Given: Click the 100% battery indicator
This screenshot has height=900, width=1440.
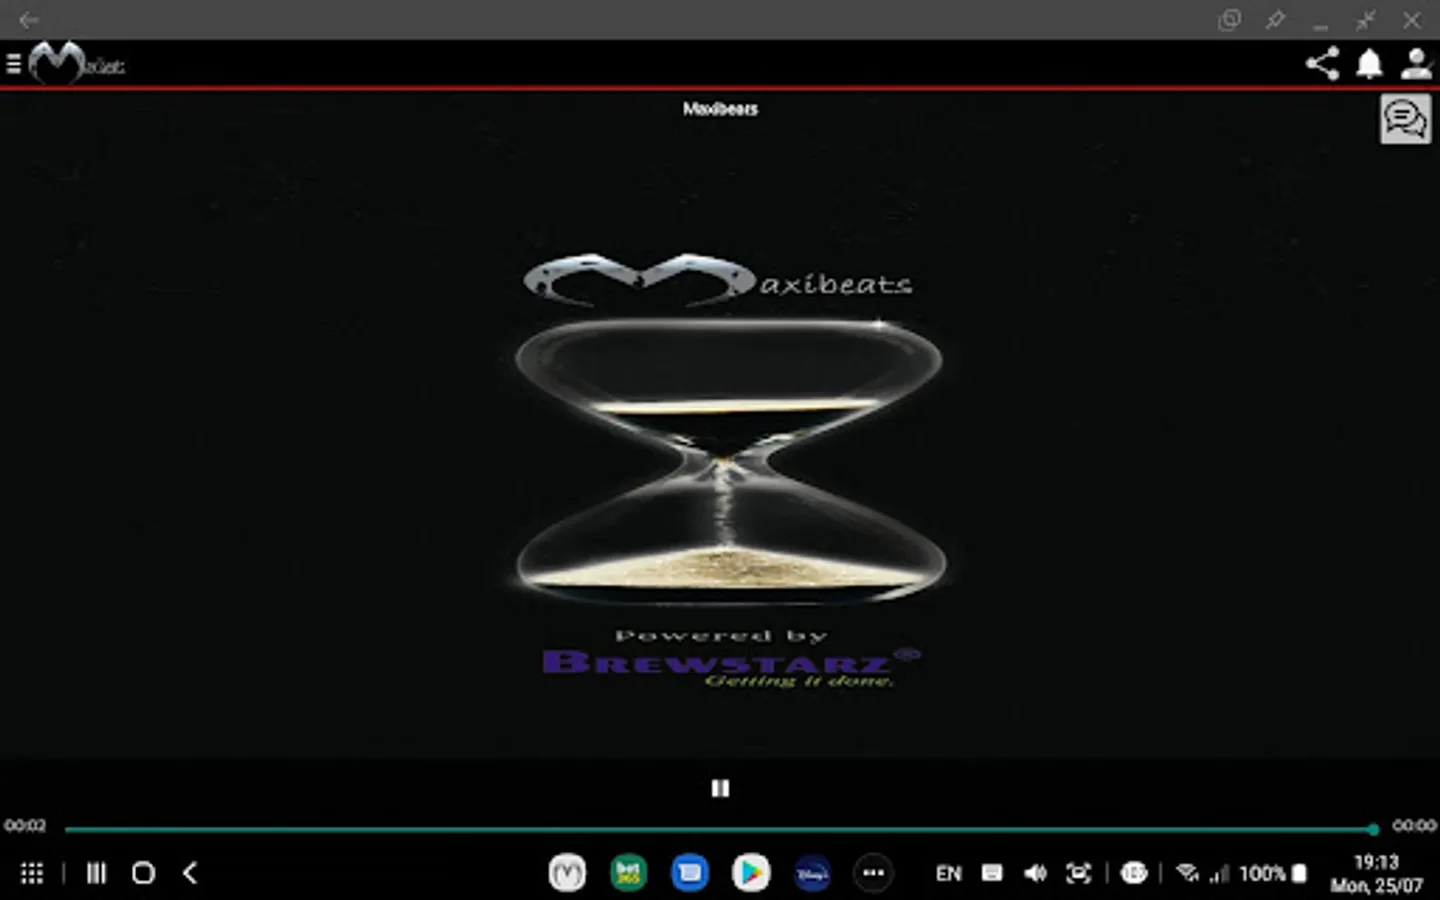Looking at the screenshot, I should pyautogui.click(x=1273, y=873).
